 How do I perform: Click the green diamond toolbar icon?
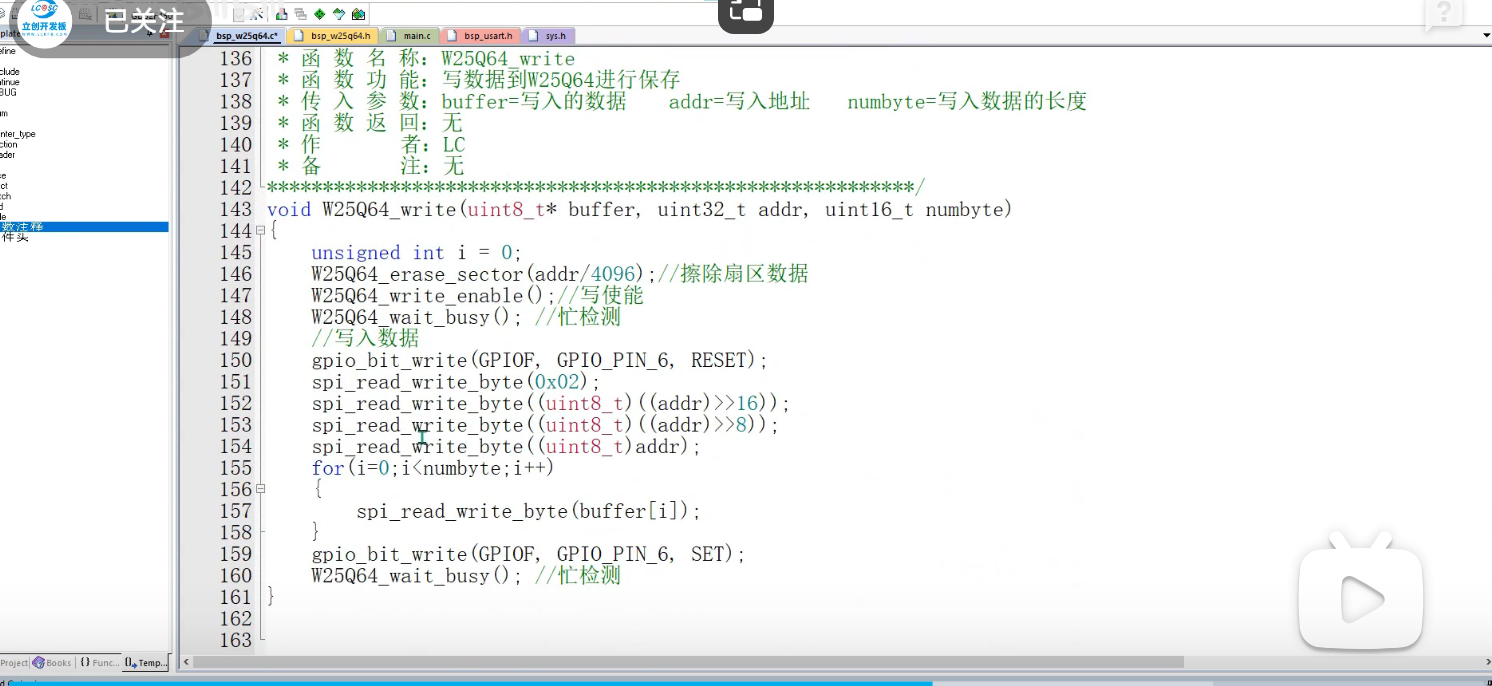point(319,14)
